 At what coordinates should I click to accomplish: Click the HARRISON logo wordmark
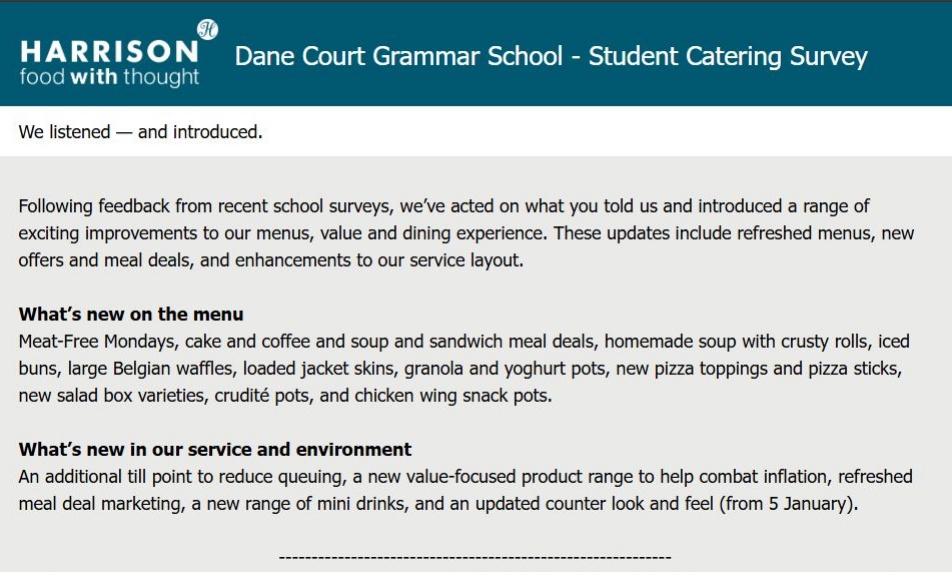[x=108, y=52]
